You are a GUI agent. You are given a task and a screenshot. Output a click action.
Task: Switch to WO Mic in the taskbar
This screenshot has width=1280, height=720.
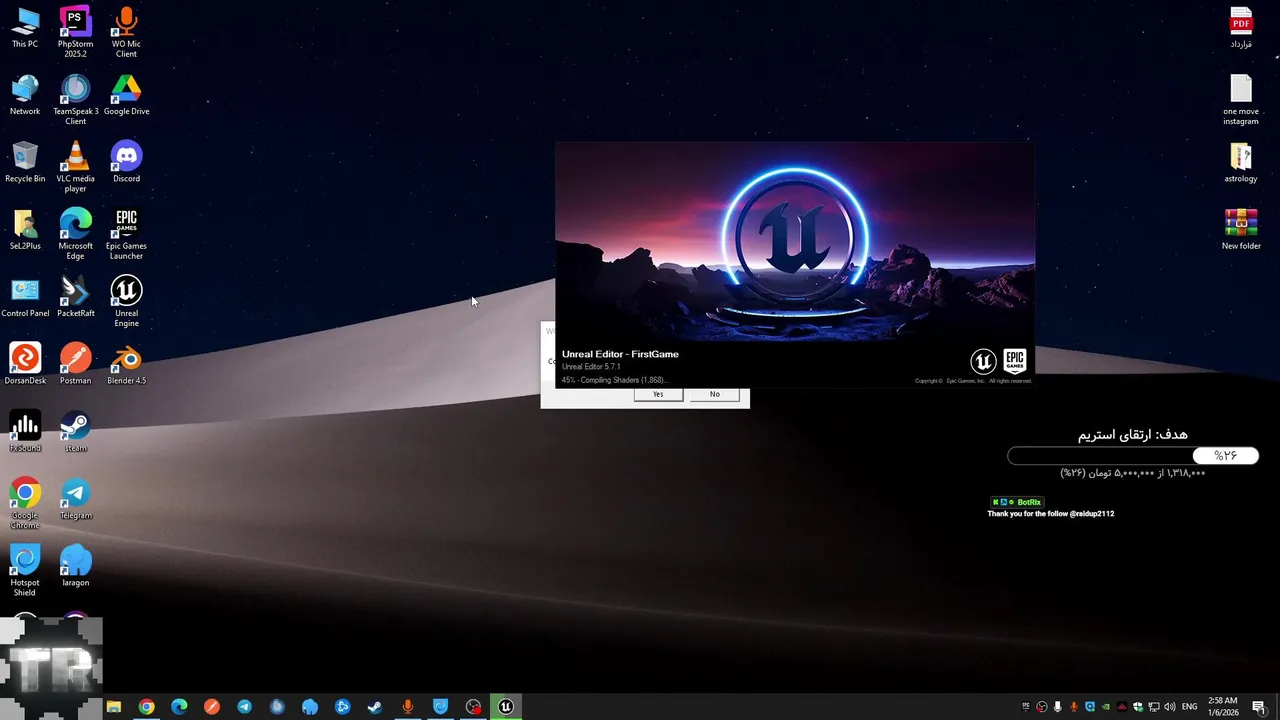pos(407,707)
